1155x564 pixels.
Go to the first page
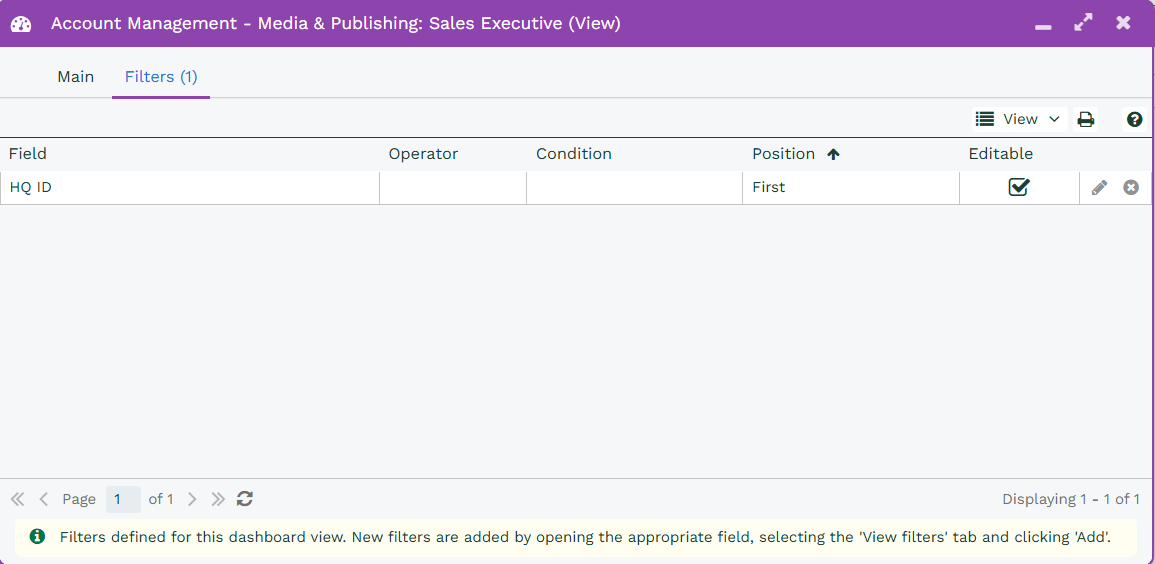click(x=18, y=498)
